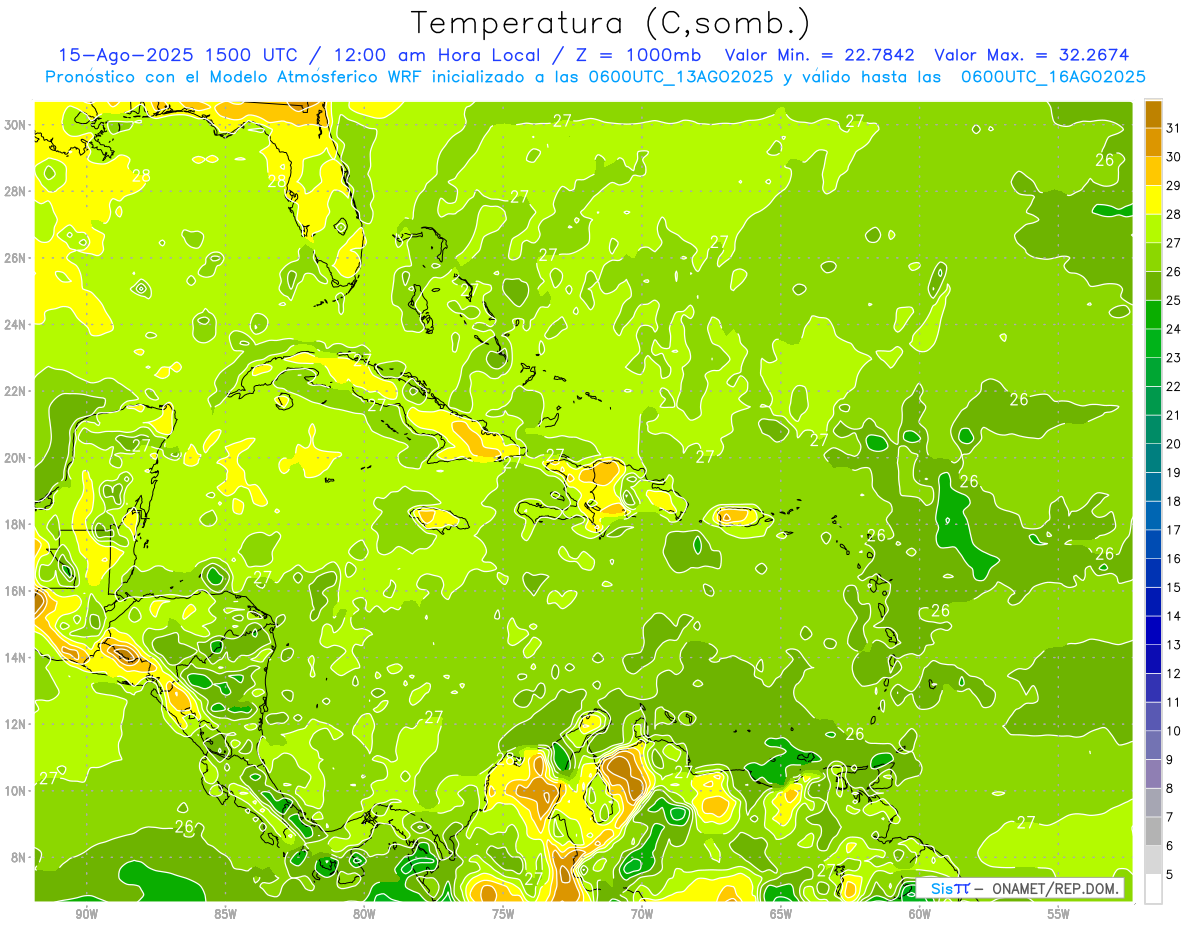The width and height of the screenshot is (1200, 927).
Task: Click the color scale label '29'
Action: [1173, 185]
